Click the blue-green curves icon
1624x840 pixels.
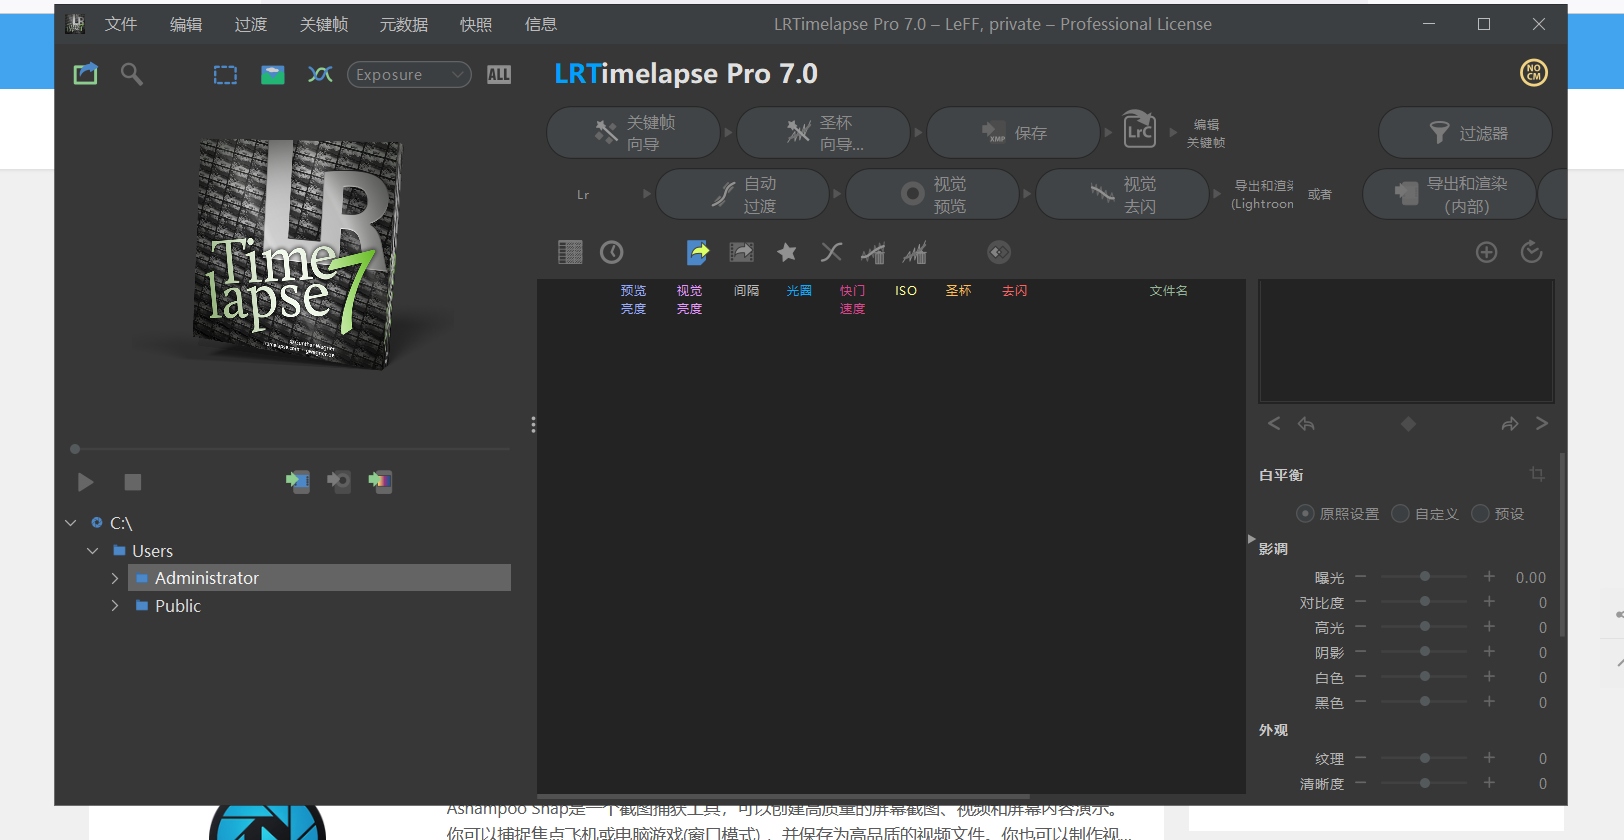[x=320, y=74]
